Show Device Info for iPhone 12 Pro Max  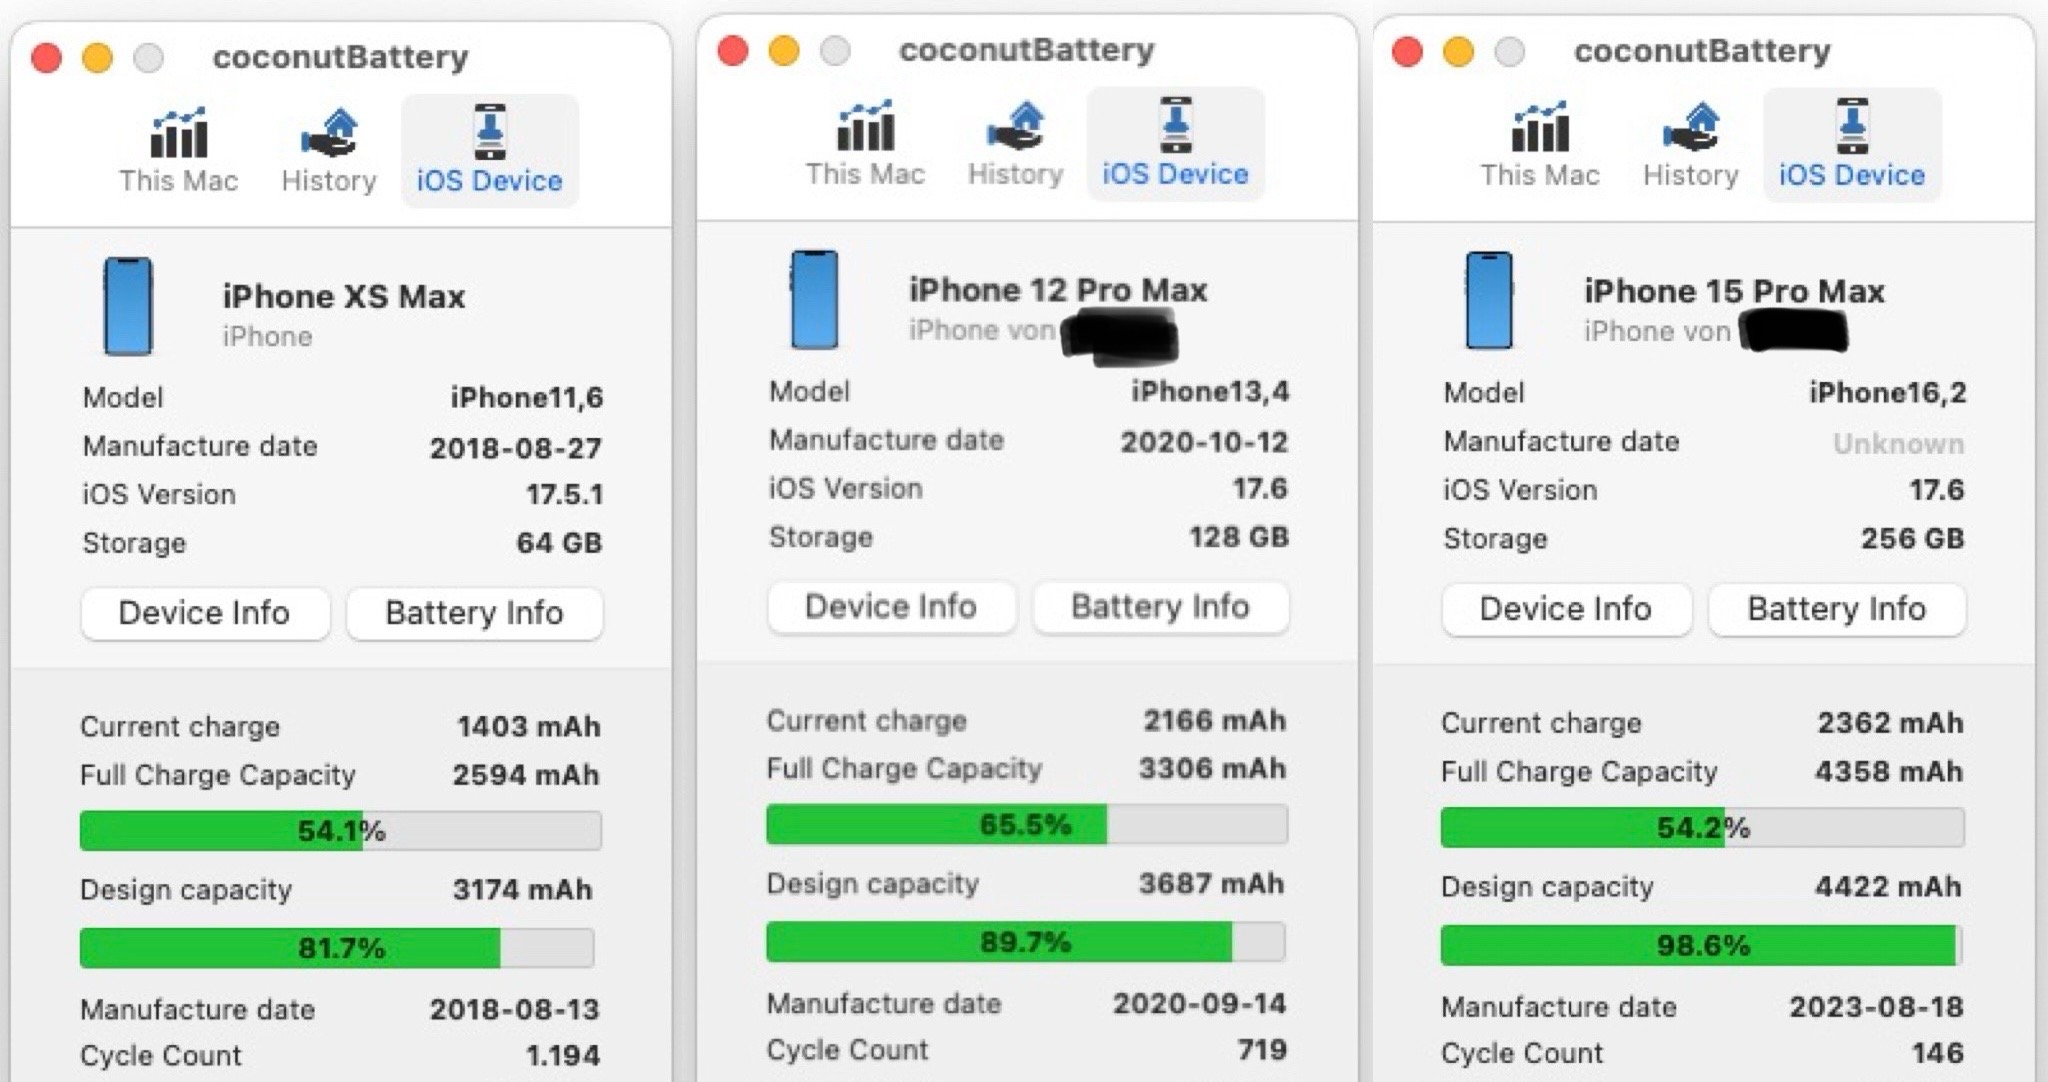pos(891,607)
